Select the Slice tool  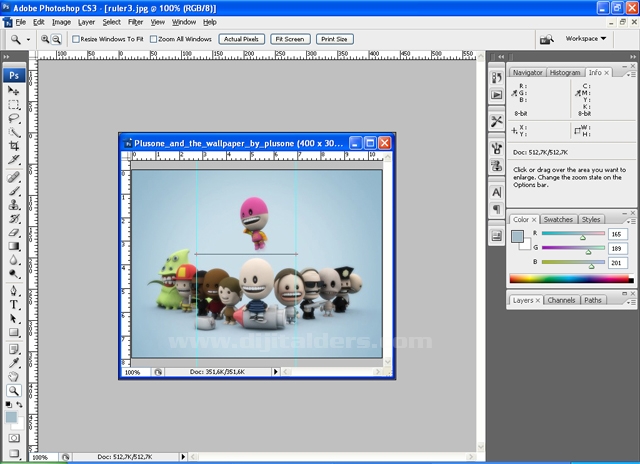(14, 160)
